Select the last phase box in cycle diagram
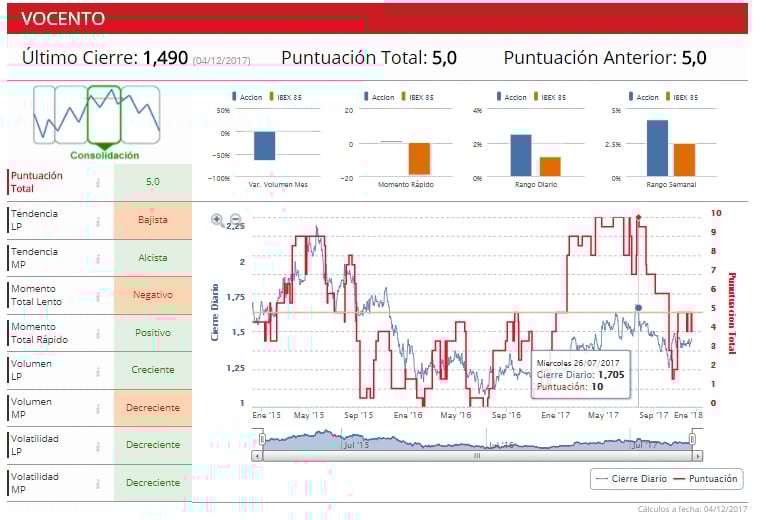 [x=141, y=114]
